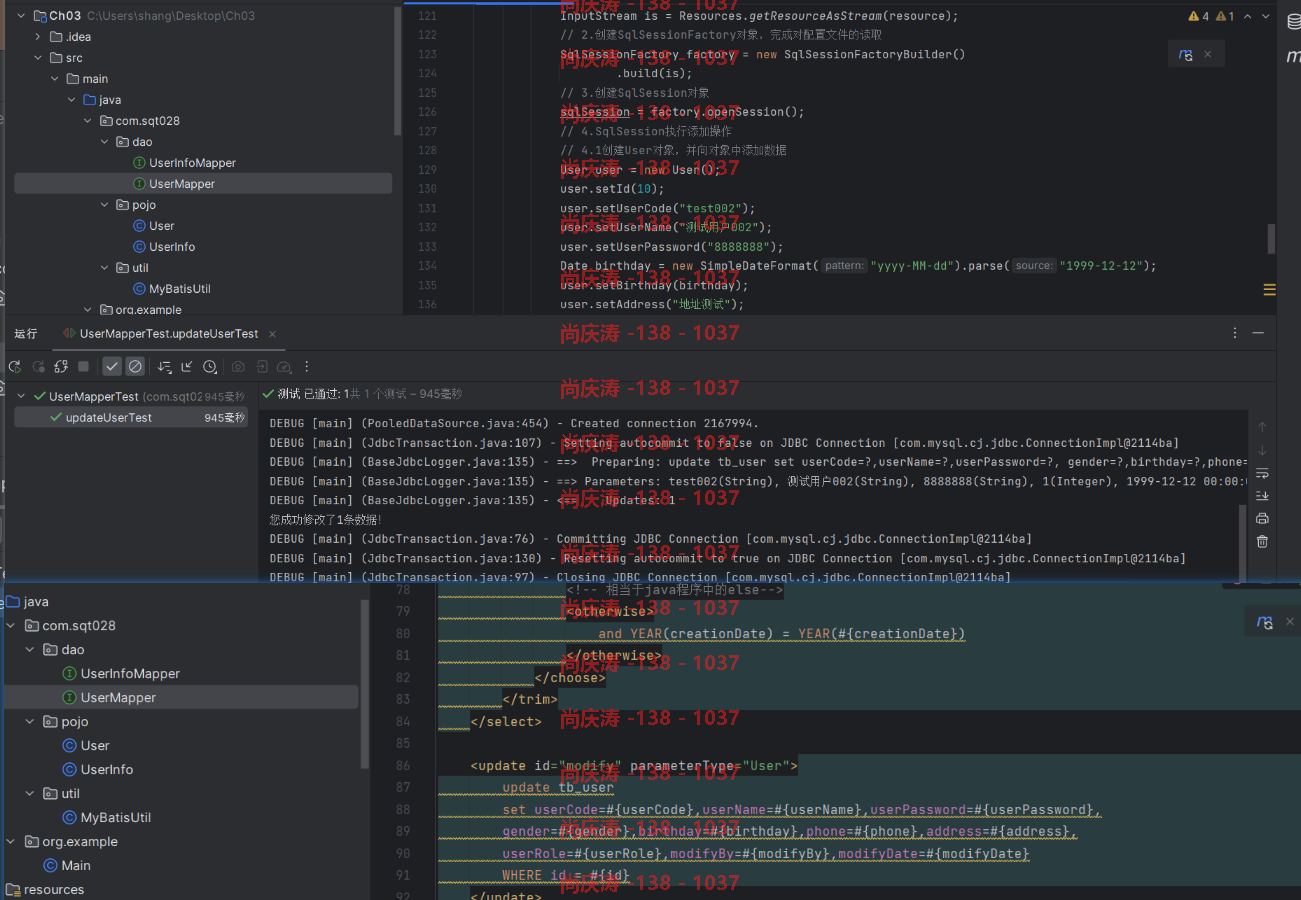Go to previous highlighted problem chevron

[1245, 16]
